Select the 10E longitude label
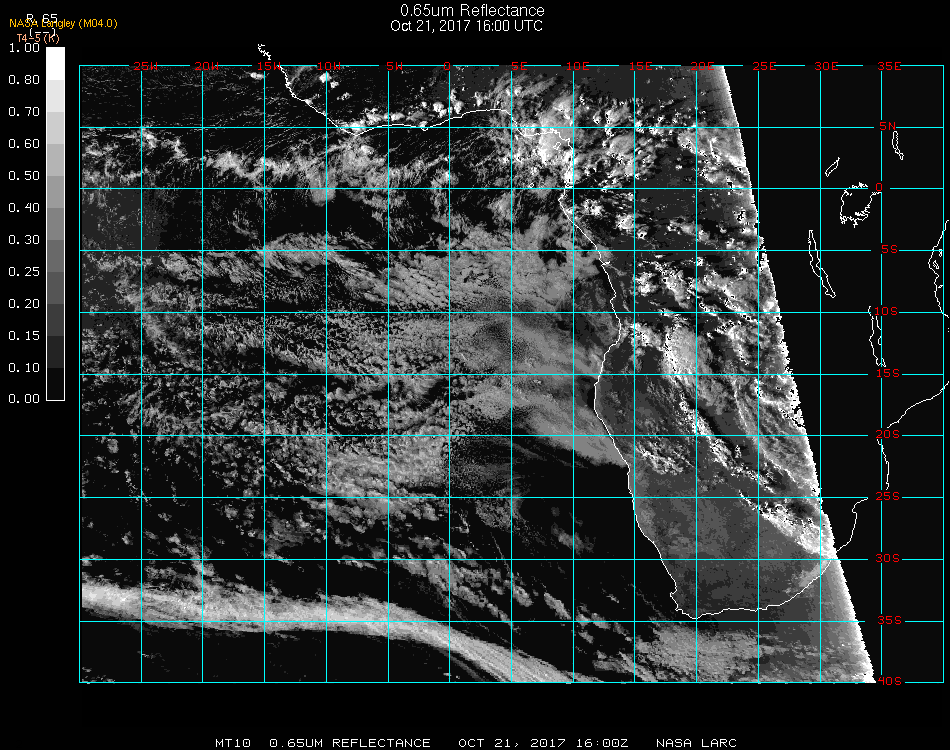The width and height of the screenshot is (950, 750). tap(577, 67)
